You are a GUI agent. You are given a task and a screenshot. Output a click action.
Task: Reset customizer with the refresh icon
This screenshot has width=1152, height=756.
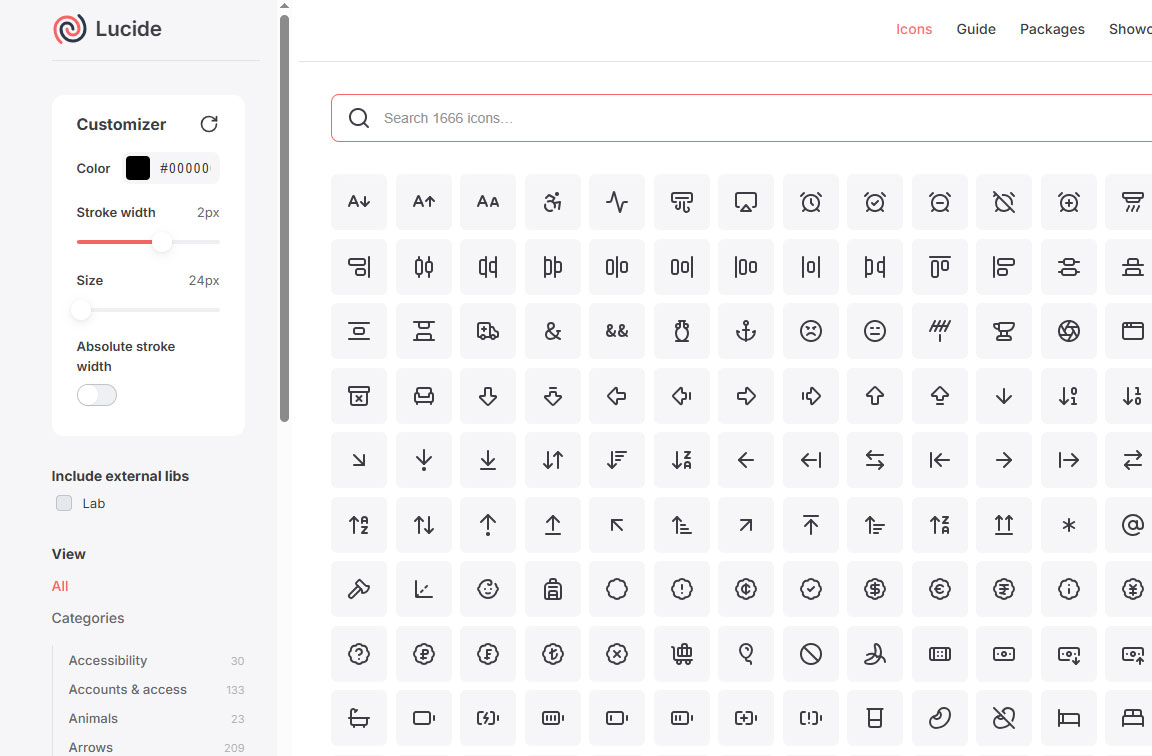[x=209, y=124]
